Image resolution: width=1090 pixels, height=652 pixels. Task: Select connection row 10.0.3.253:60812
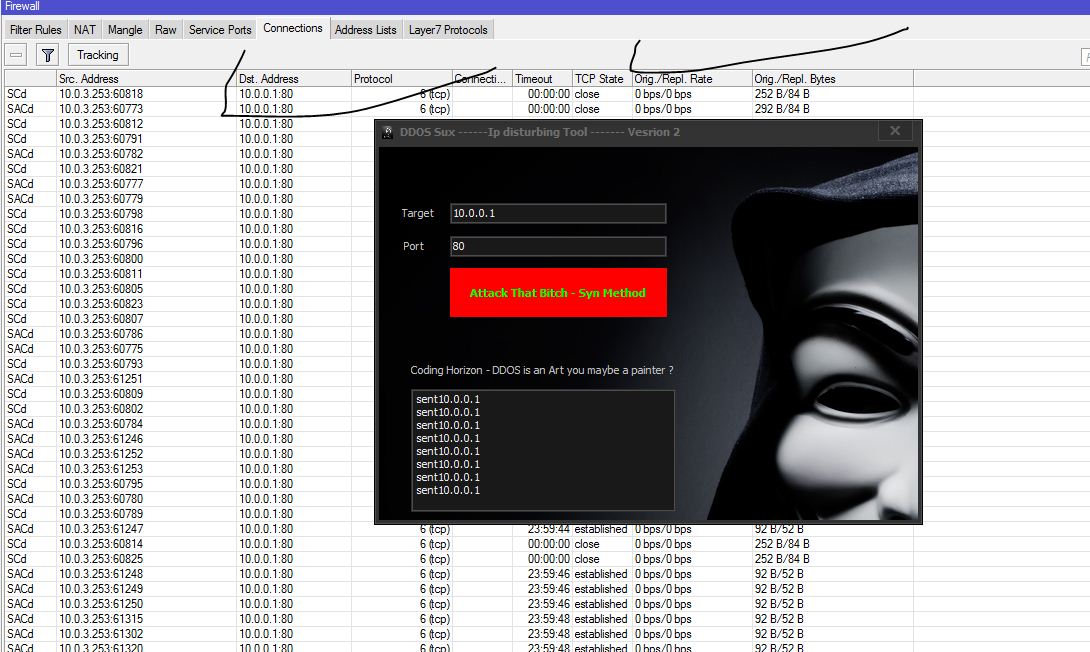point(189,124)
